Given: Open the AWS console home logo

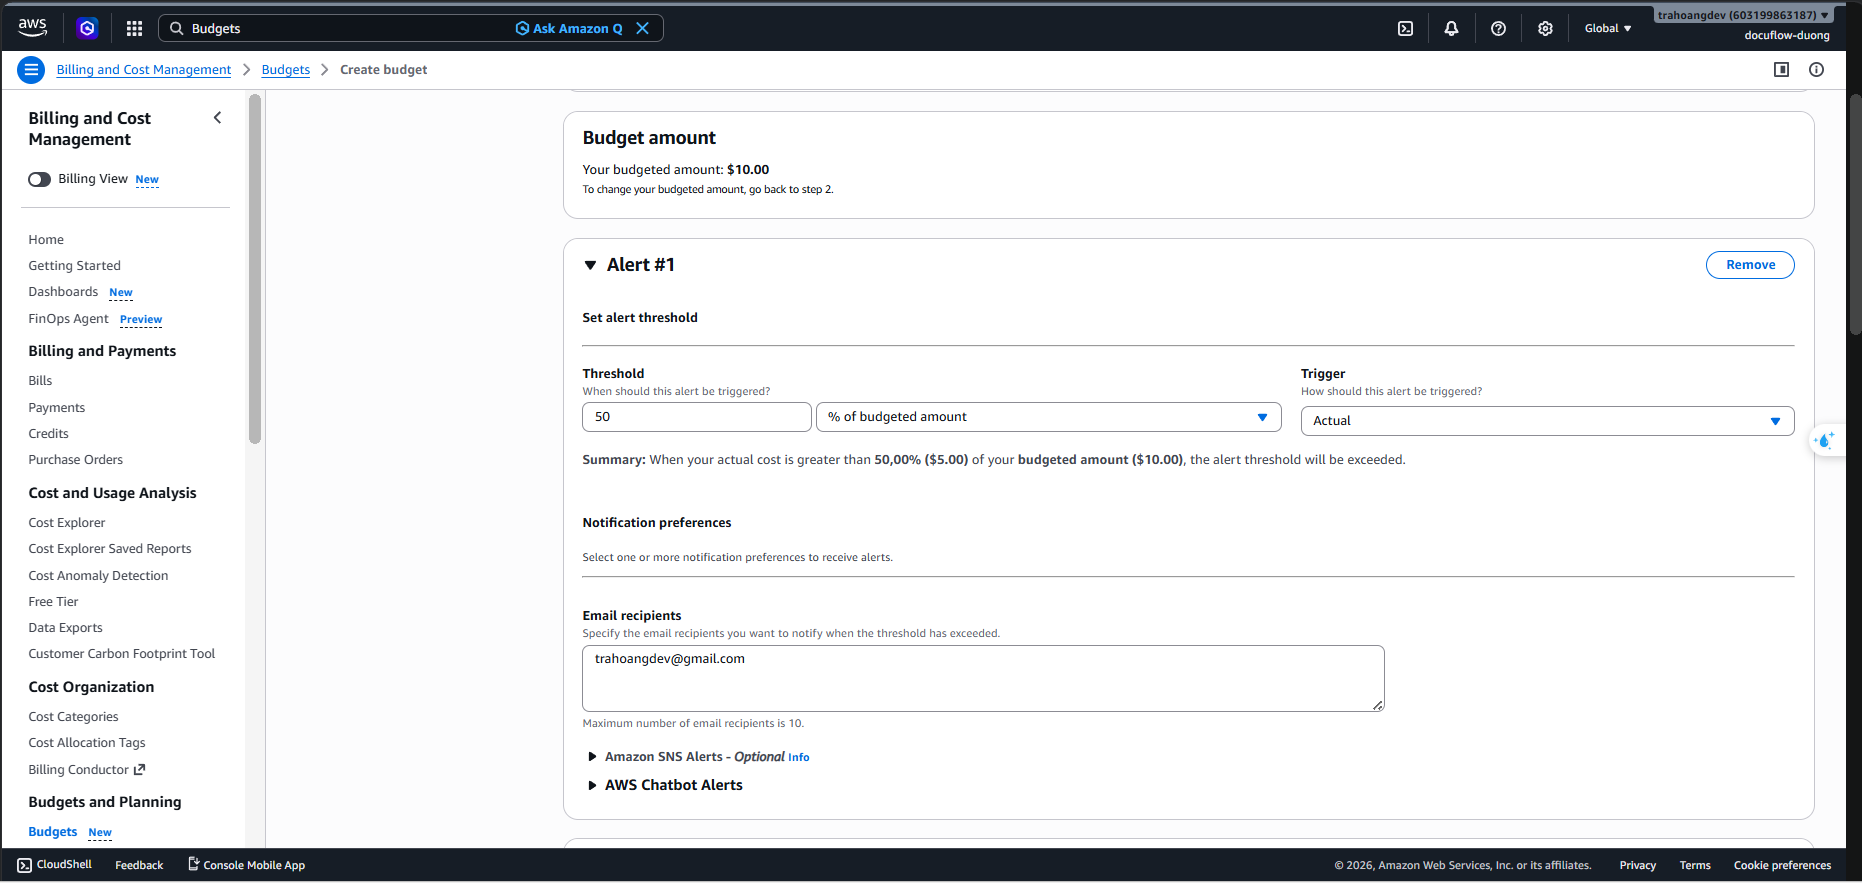Looking at the screenshot, I should (33, 28).
